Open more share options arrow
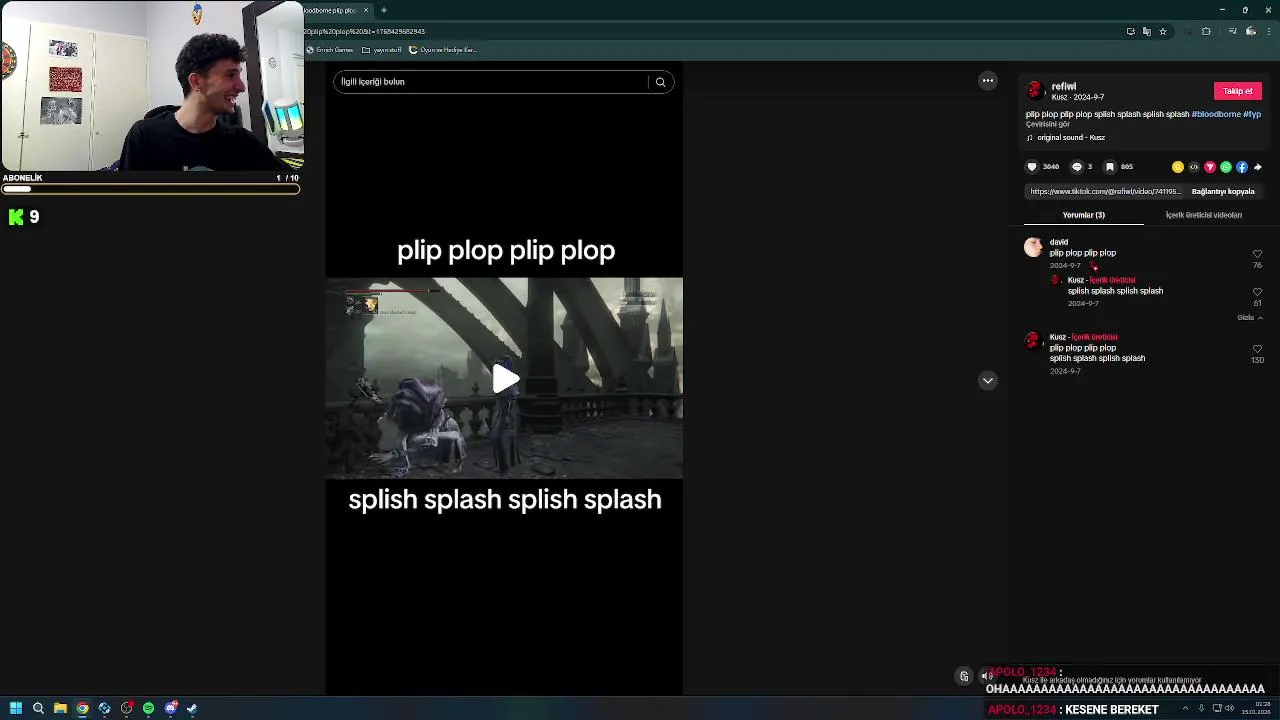The image size is (1280, 720). 1257,167
